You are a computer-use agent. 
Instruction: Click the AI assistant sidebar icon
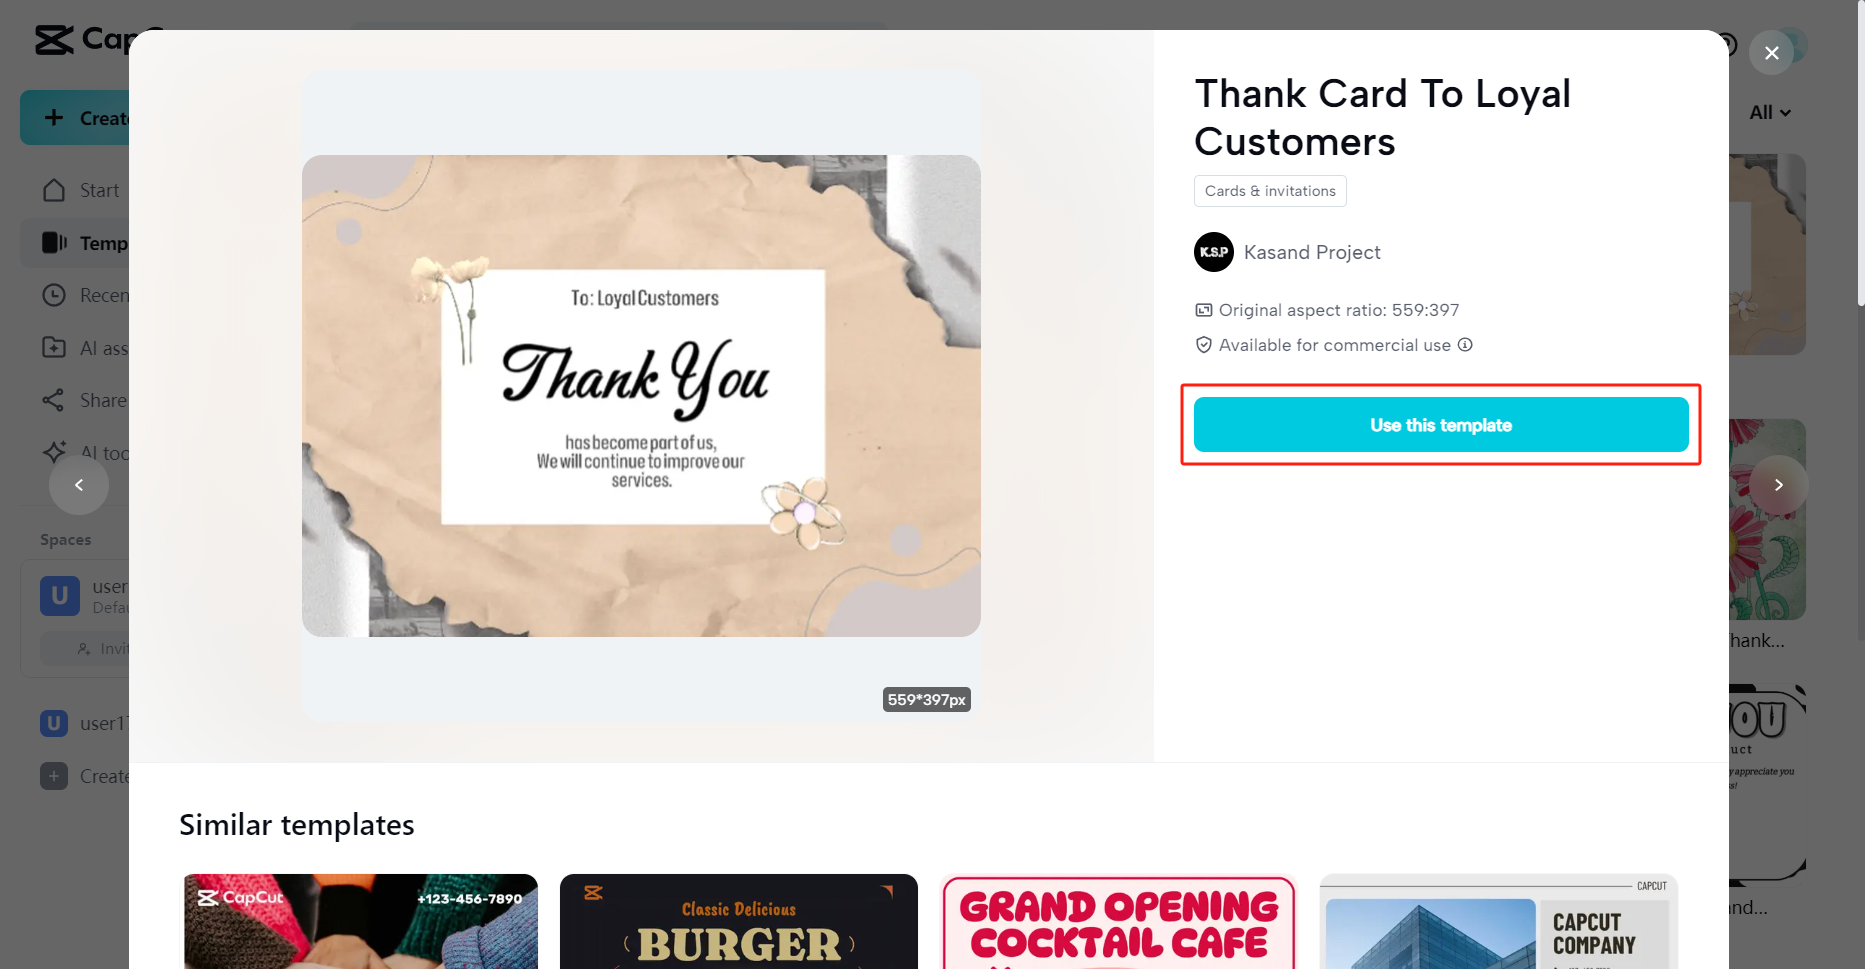tap(54, 348)
